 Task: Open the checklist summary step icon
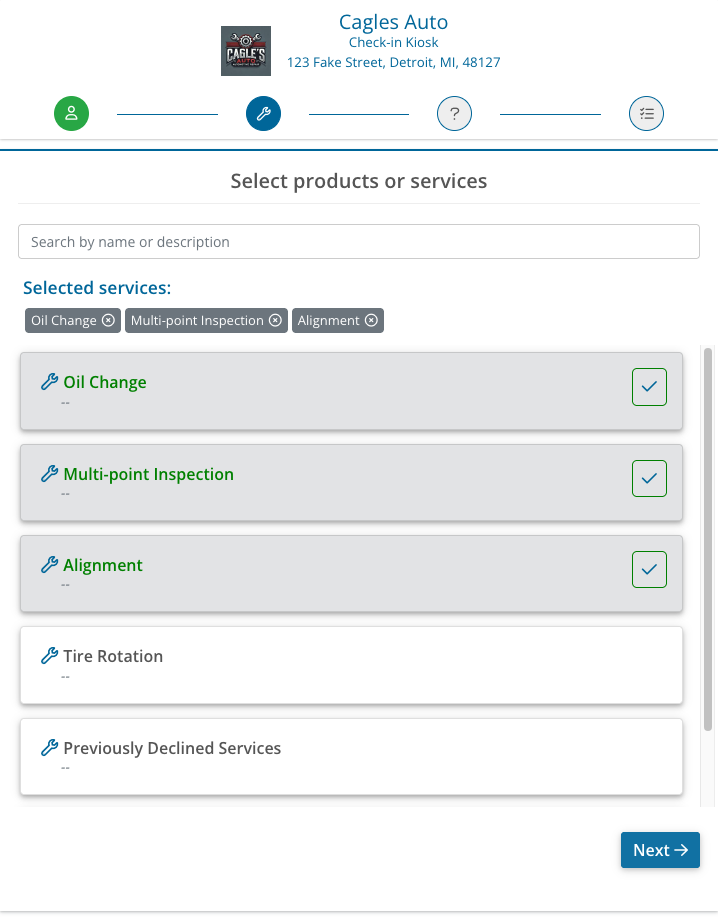tap(646, 114)
